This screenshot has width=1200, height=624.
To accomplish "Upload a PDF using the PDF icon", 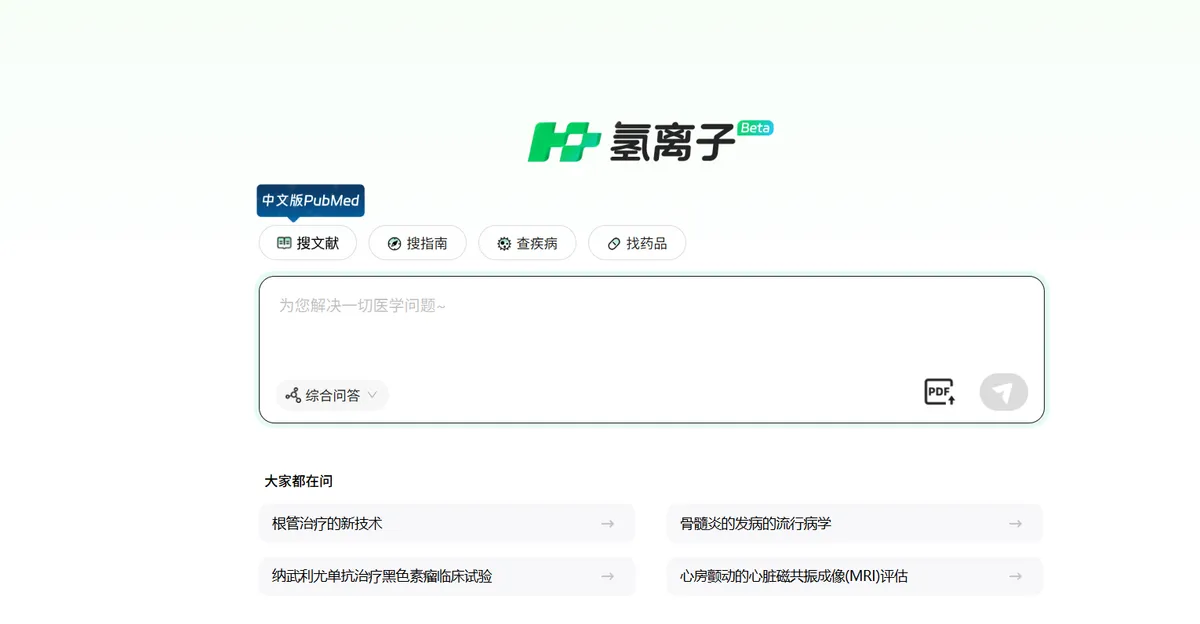I will pos(939,392).
